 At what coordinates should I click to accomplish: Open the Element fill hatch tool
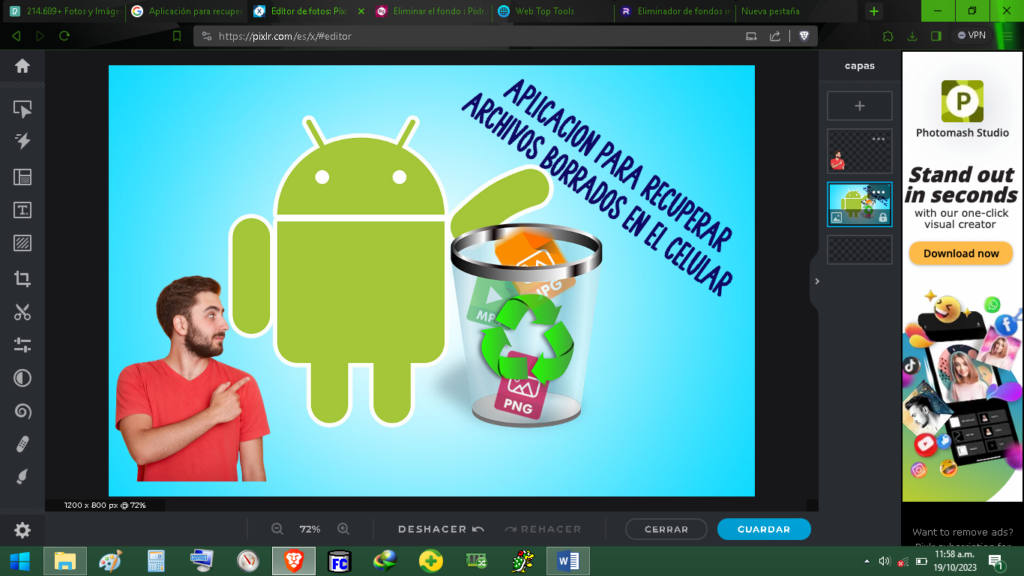coord(22,244)
